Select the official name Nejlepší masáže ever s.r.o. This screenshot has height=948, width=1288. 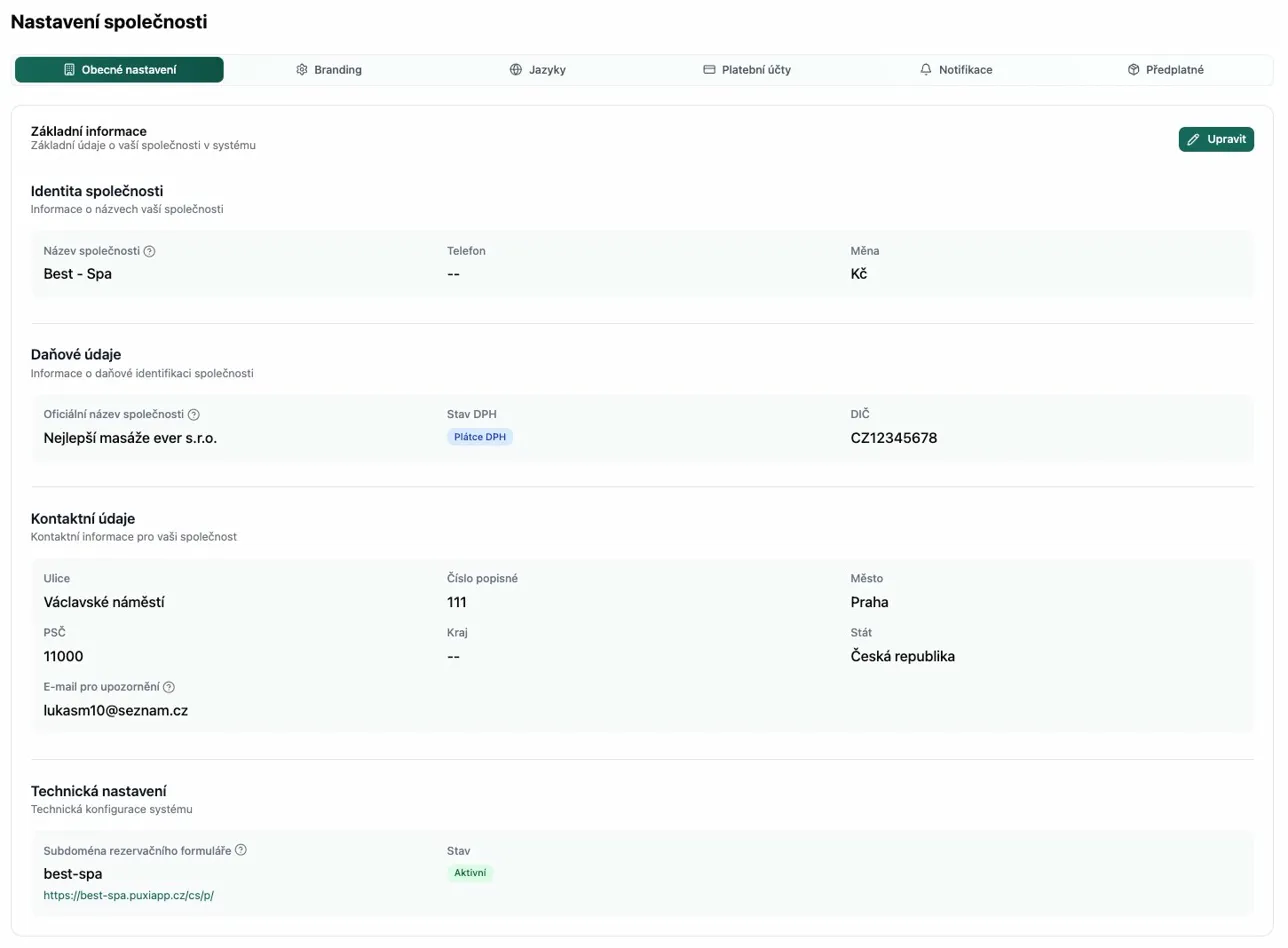pyautogui.click(x=131, y=437)
